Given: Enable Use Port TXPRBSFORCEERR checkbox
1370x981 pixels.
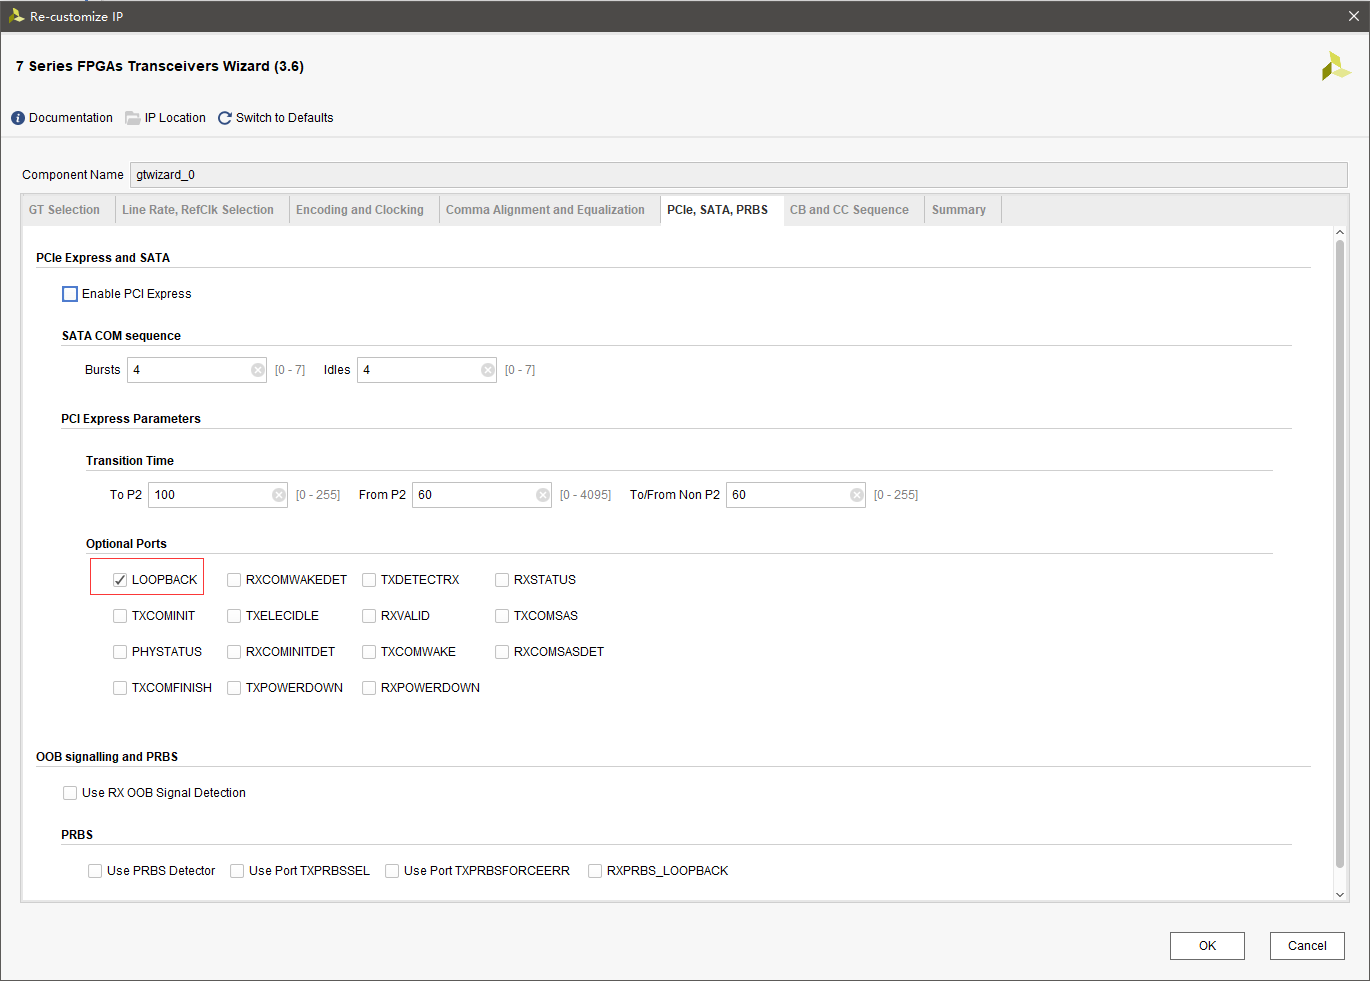Looking at the screenshot, I should pos(392,871).
